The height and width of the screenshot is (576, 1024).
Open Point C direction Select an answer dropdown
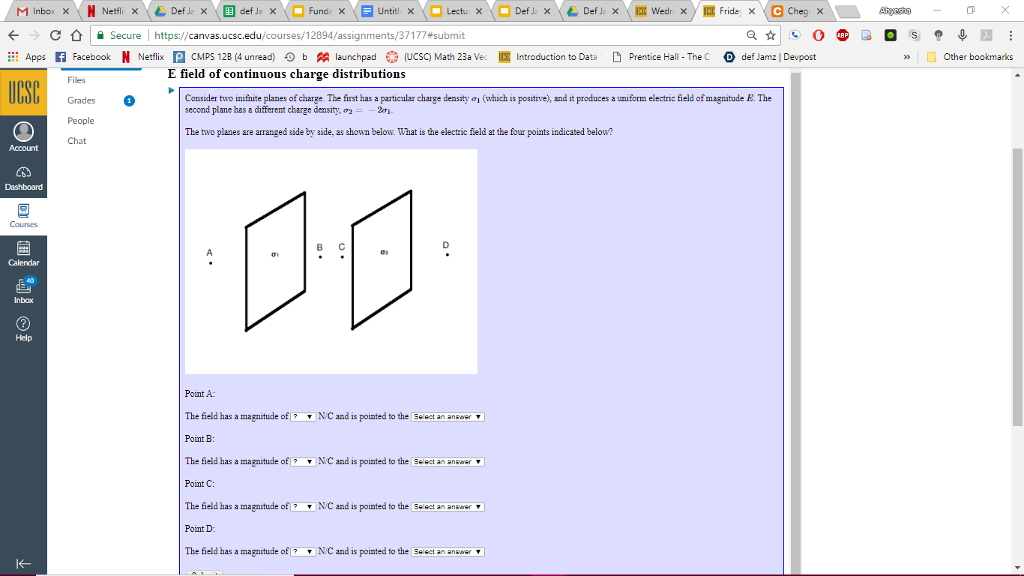tap(447, 507)
